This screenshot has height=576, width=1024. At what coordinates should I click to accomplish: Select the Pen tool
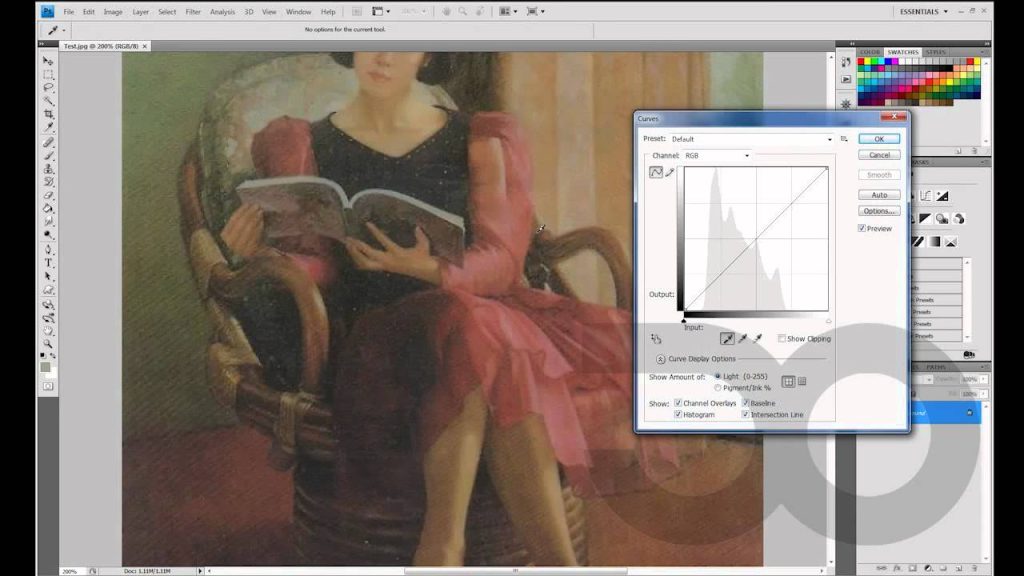pos(48,249)
